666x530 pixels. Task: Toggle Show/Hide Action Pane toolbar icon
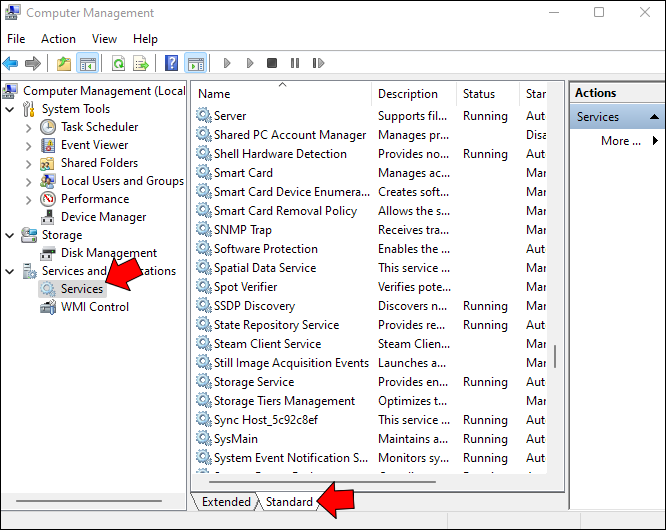tap(196, 64)
